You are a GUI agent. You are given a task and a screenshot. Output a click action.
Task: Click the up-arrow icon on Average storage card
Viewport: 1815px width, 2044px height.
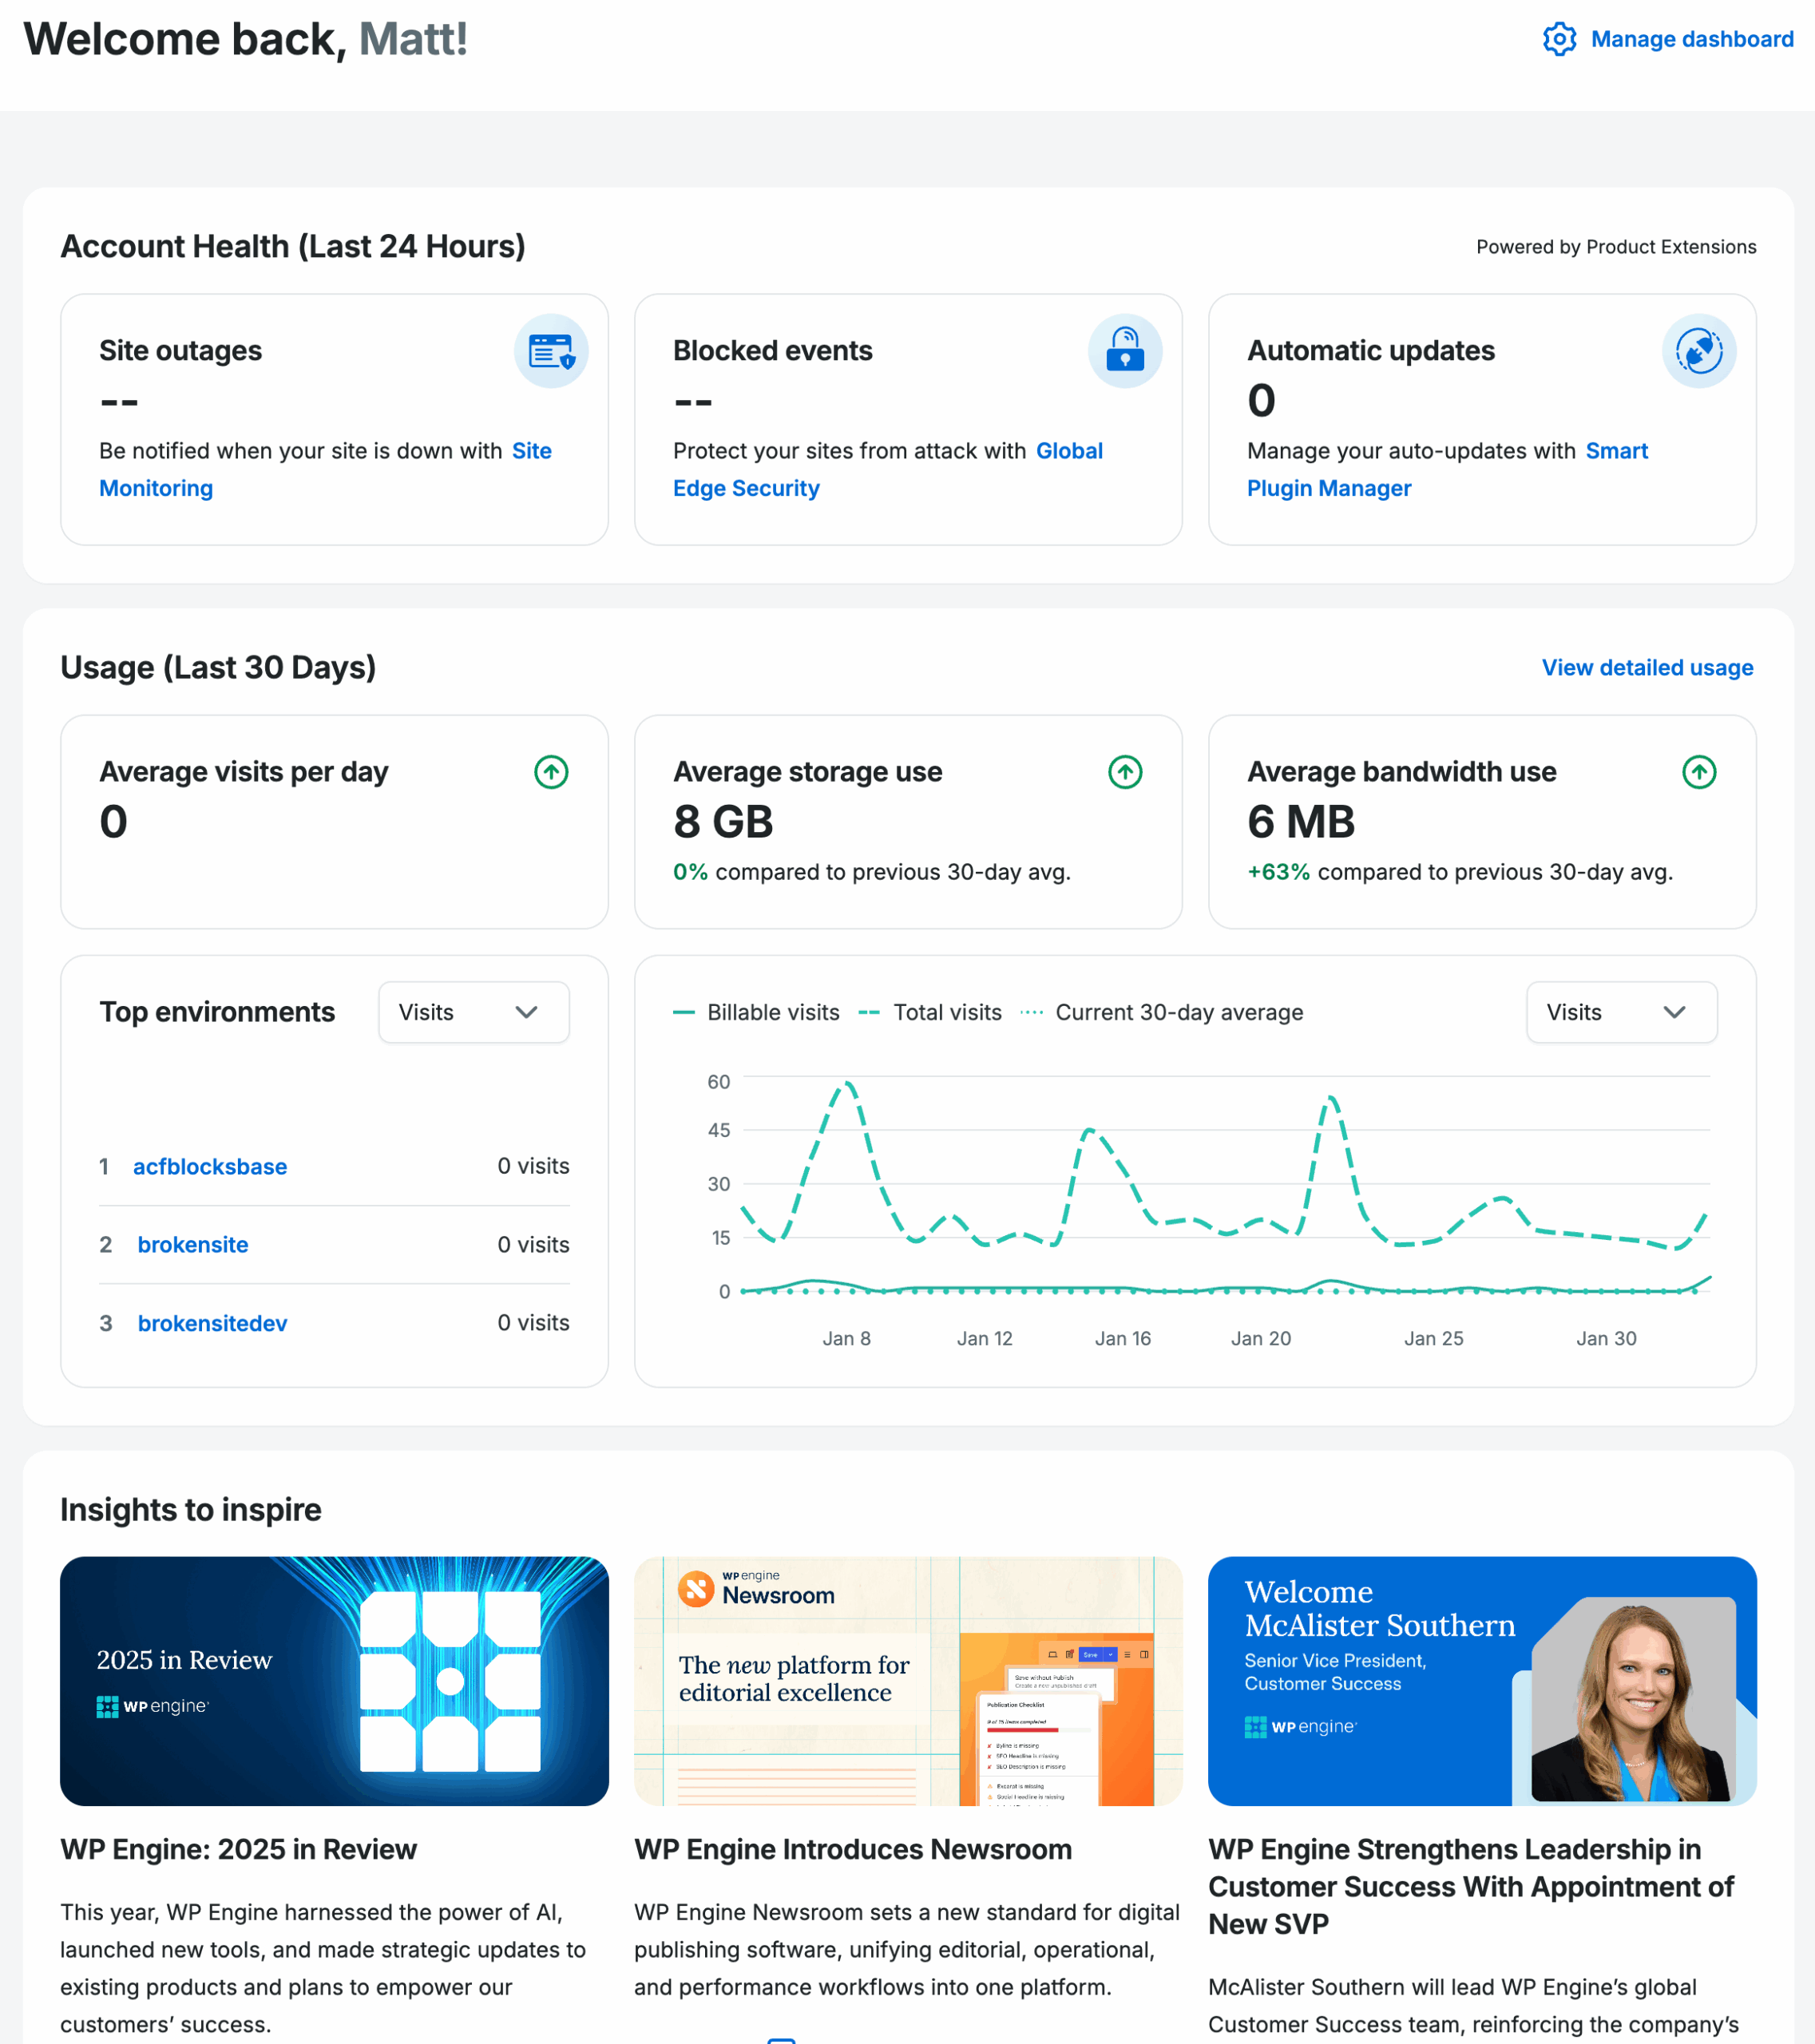(1124, 772)
